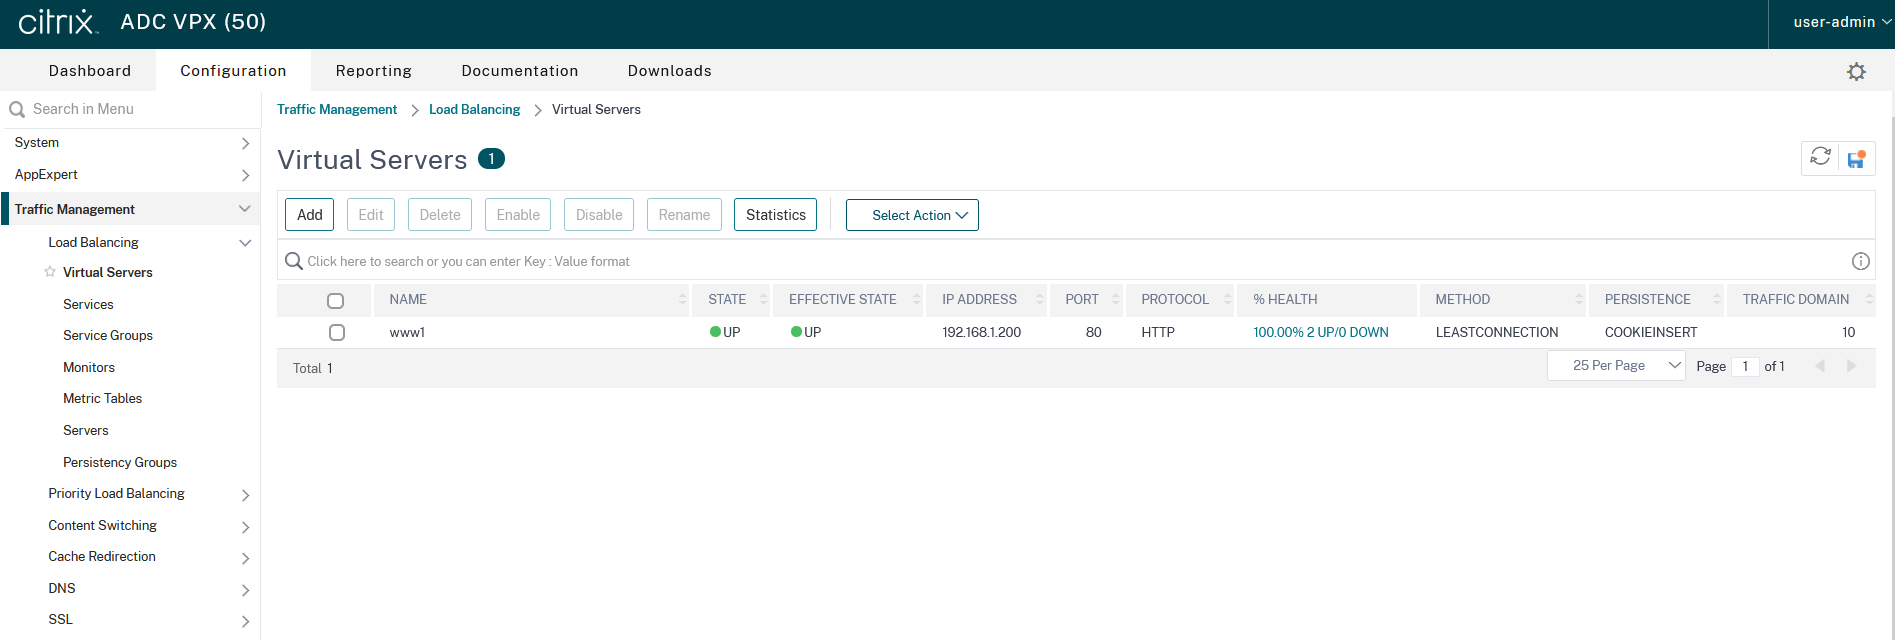
Task: Open the Reporting tab
Action: coord(373,71)
